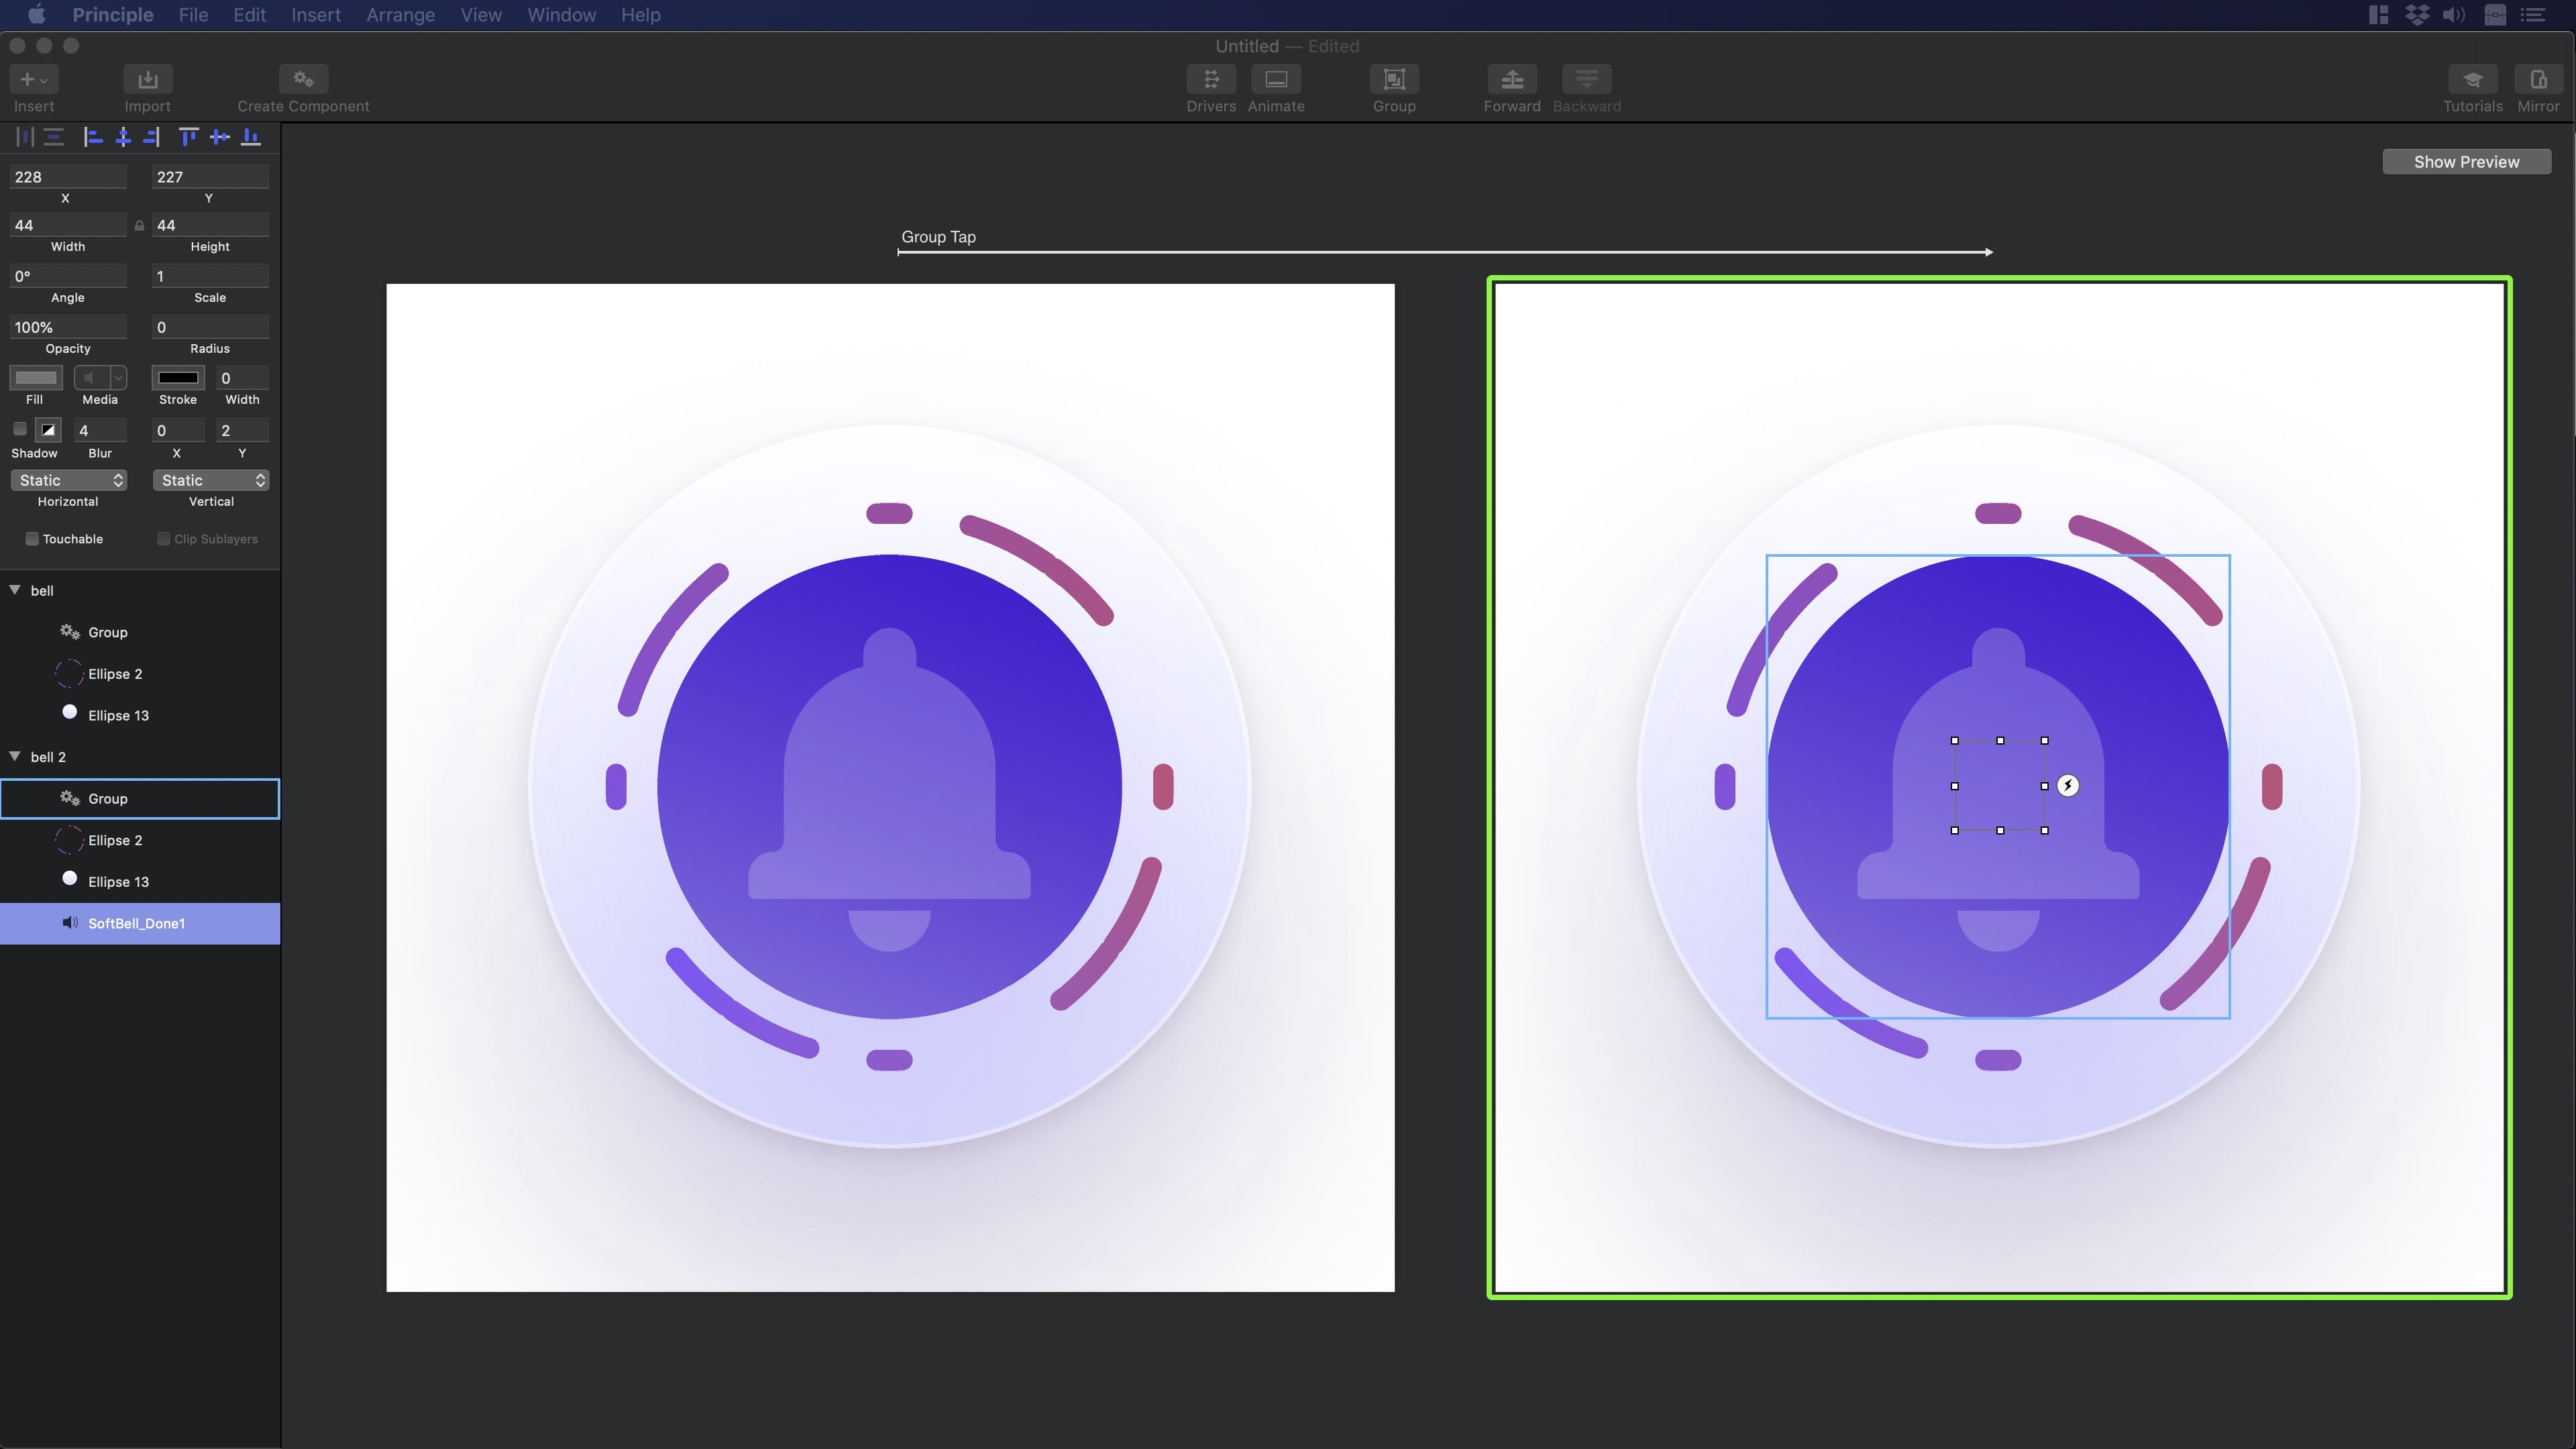Image resolution: width=2576 pixels, height=1449 pixels.
Task: Open the Media dropdown arrow
Action: (118, 378)
